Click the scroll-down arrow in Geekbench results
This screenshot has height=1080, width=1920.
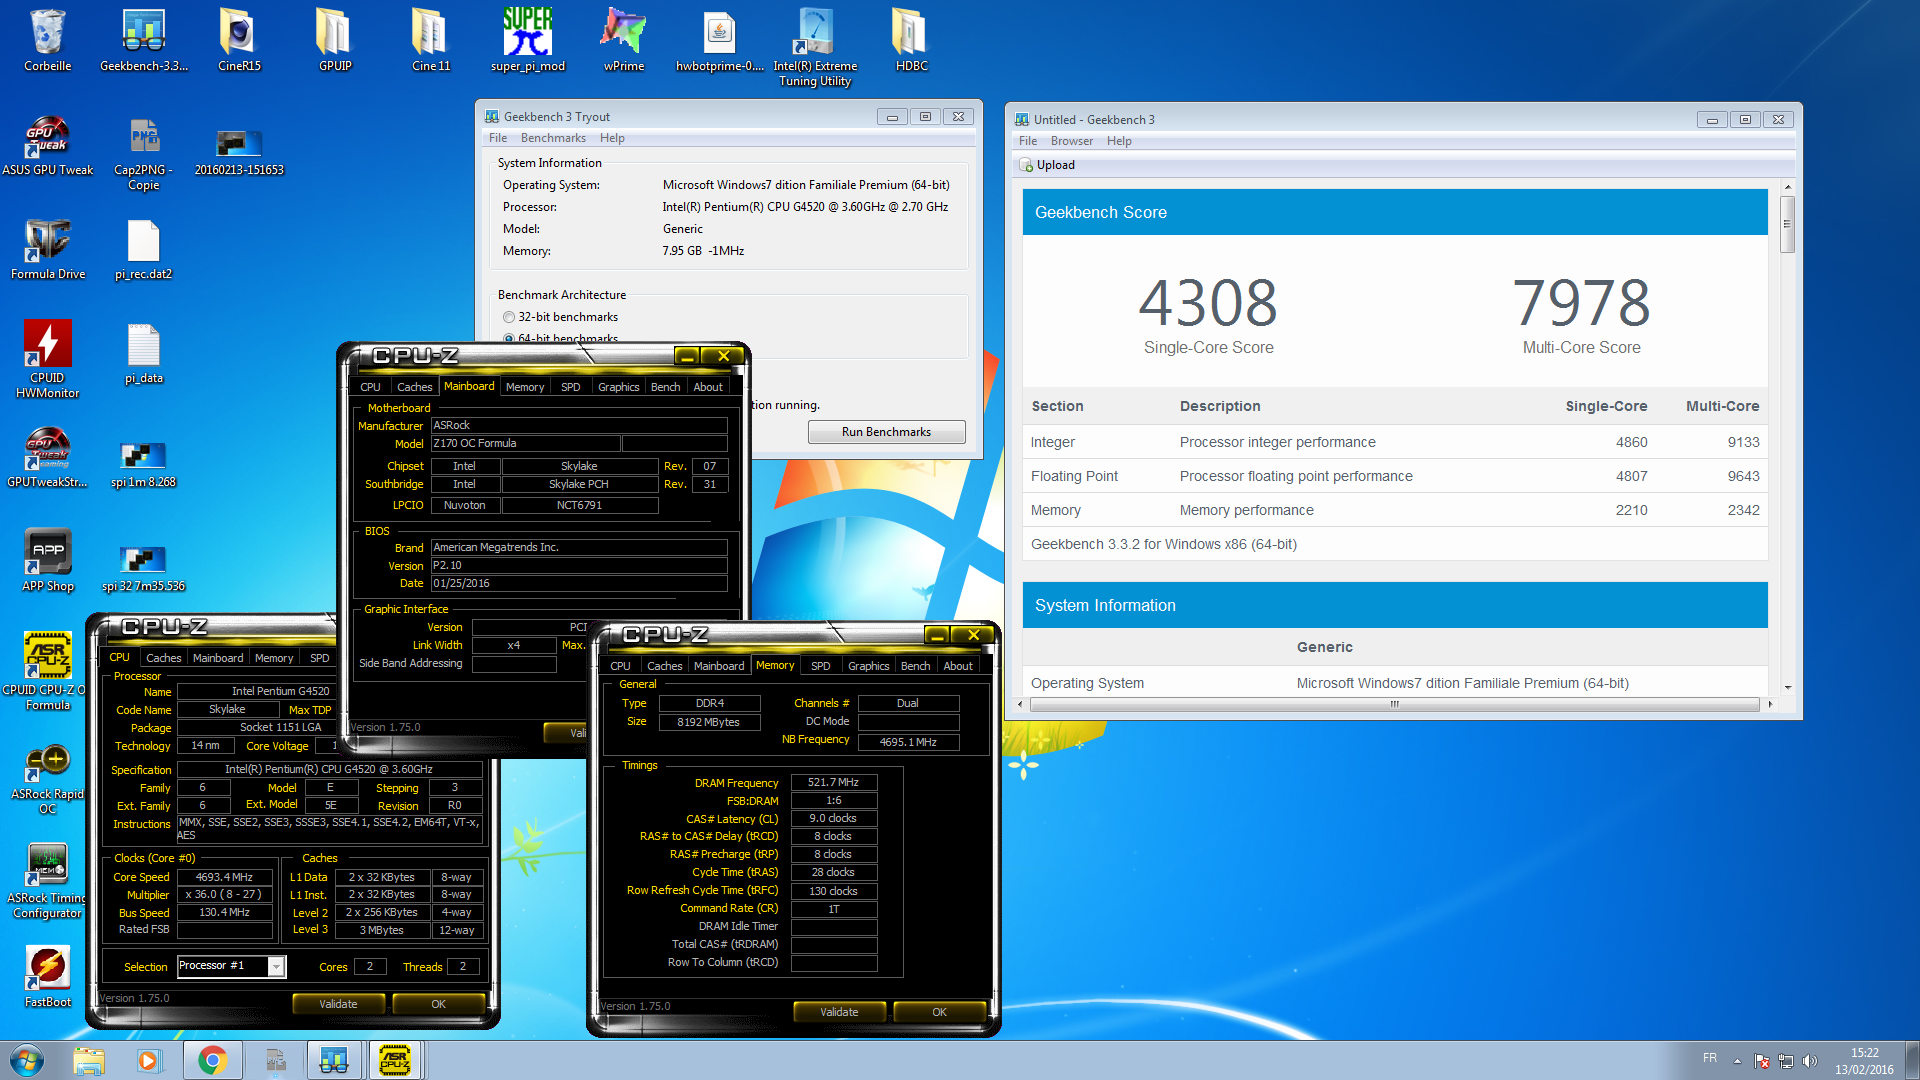point(1787,688)
